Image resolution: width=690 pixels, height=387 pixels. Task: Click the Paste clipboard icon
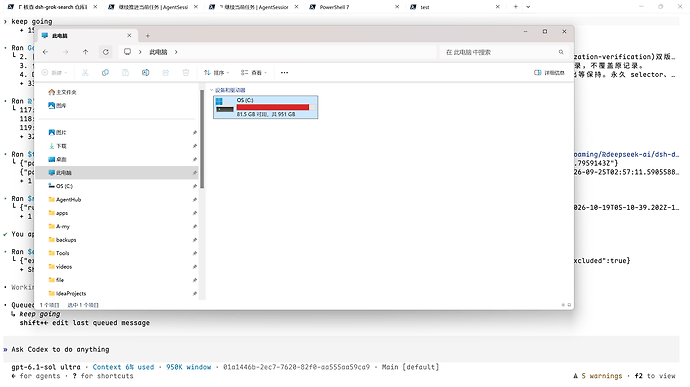pos(125,73)
